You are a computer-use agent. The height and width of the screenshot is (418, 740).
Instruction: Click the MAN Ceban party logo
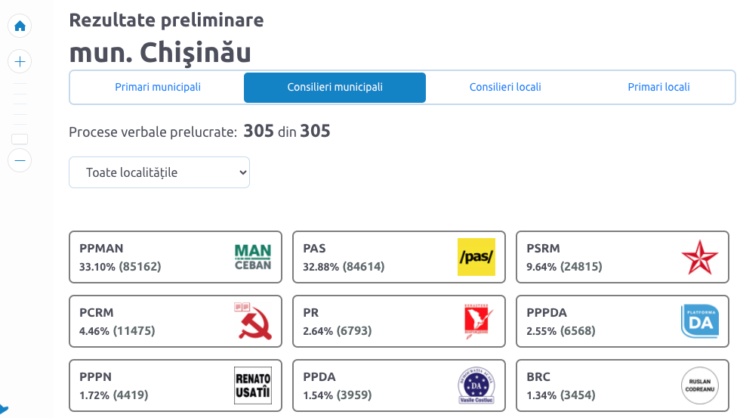[x=252, y=257]
